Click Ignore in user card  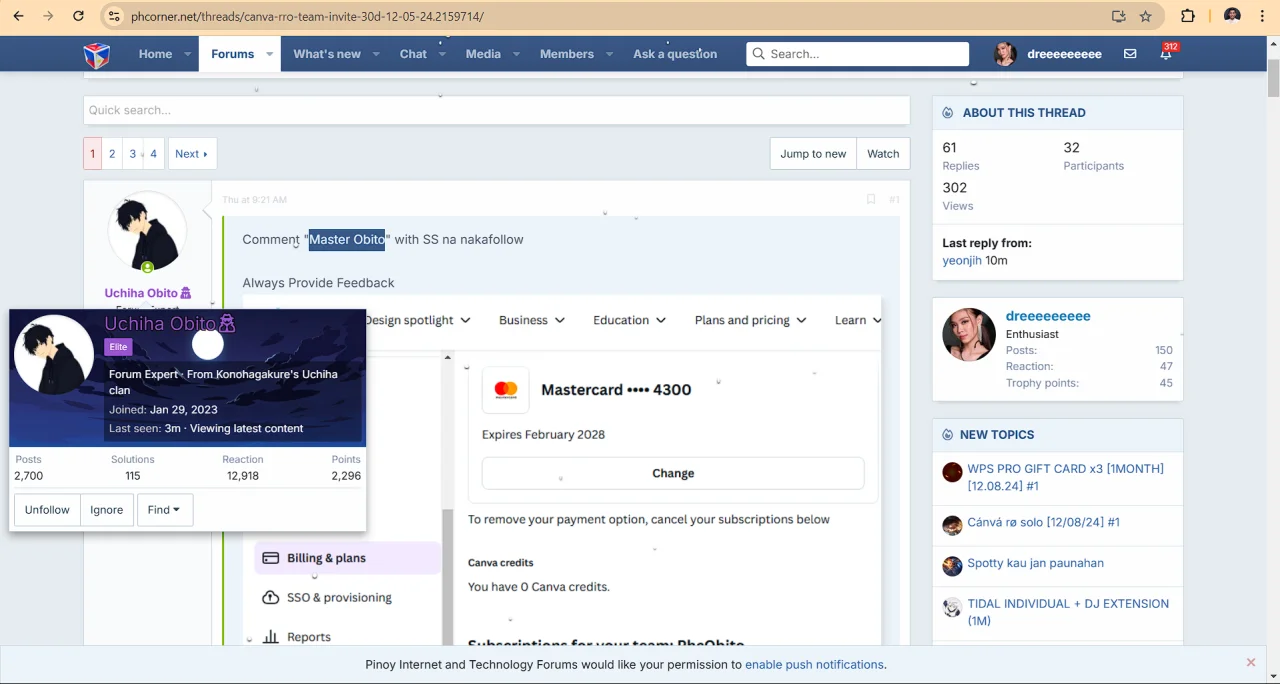(x=106, y=510)
